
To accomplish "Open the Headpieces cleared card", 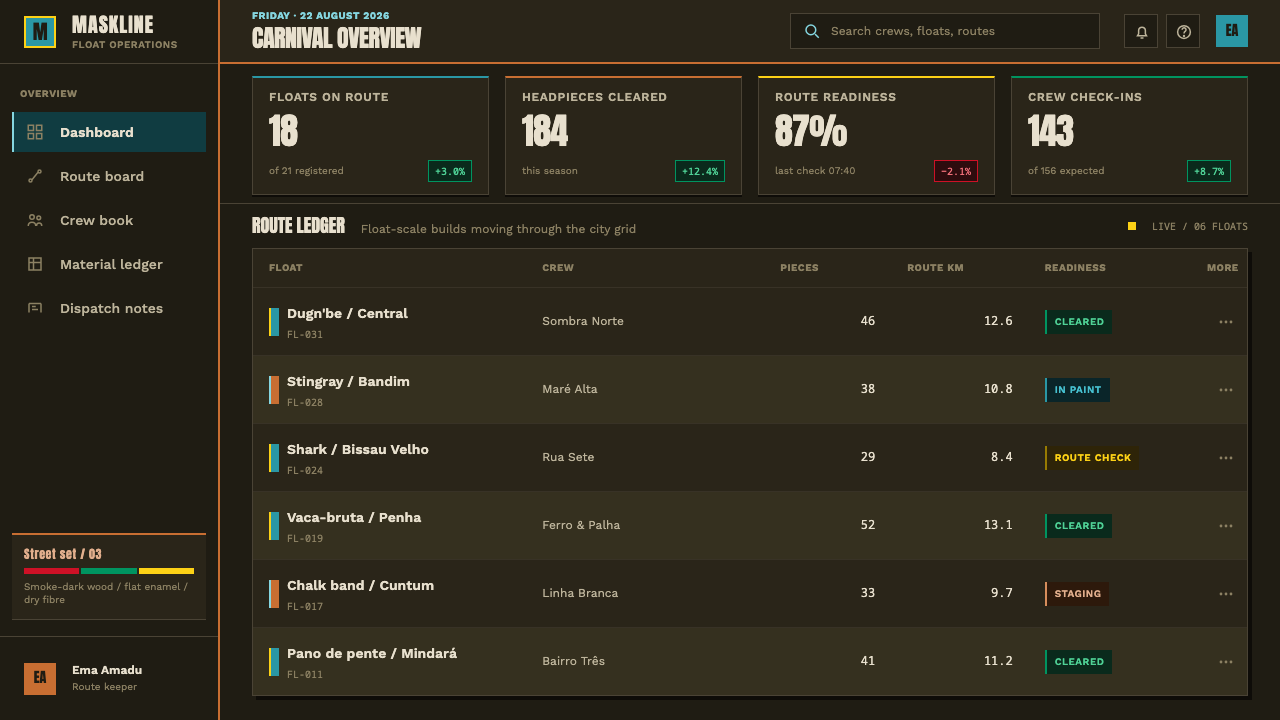I will pos(623,135).
